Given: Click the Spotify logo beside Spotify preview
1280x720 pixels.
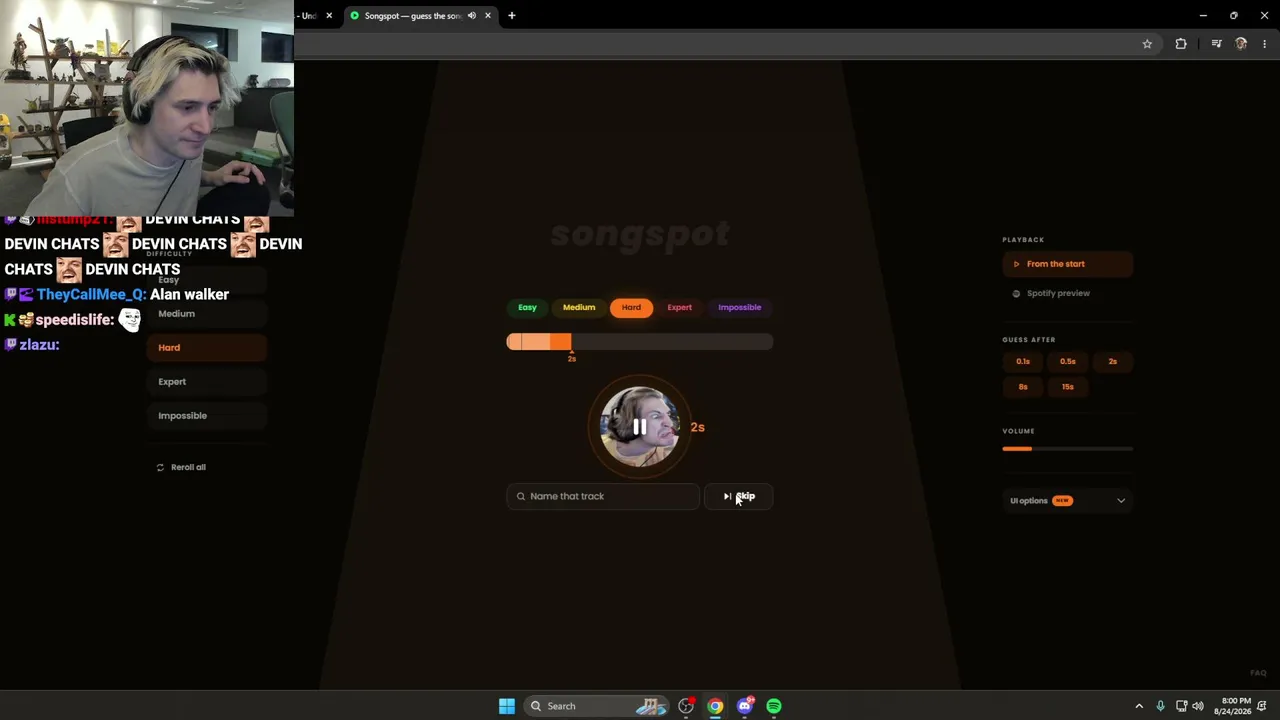Looking at the screenshot, I should [x=1016, y=294].
